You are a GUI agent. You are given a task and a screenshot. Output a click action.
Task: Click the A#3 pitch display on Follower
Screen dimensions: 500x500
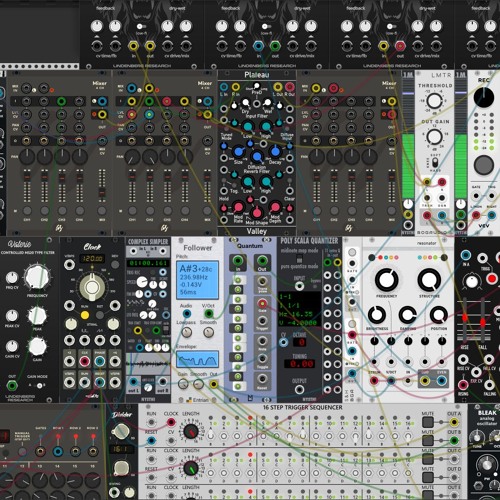click(197, 280)
